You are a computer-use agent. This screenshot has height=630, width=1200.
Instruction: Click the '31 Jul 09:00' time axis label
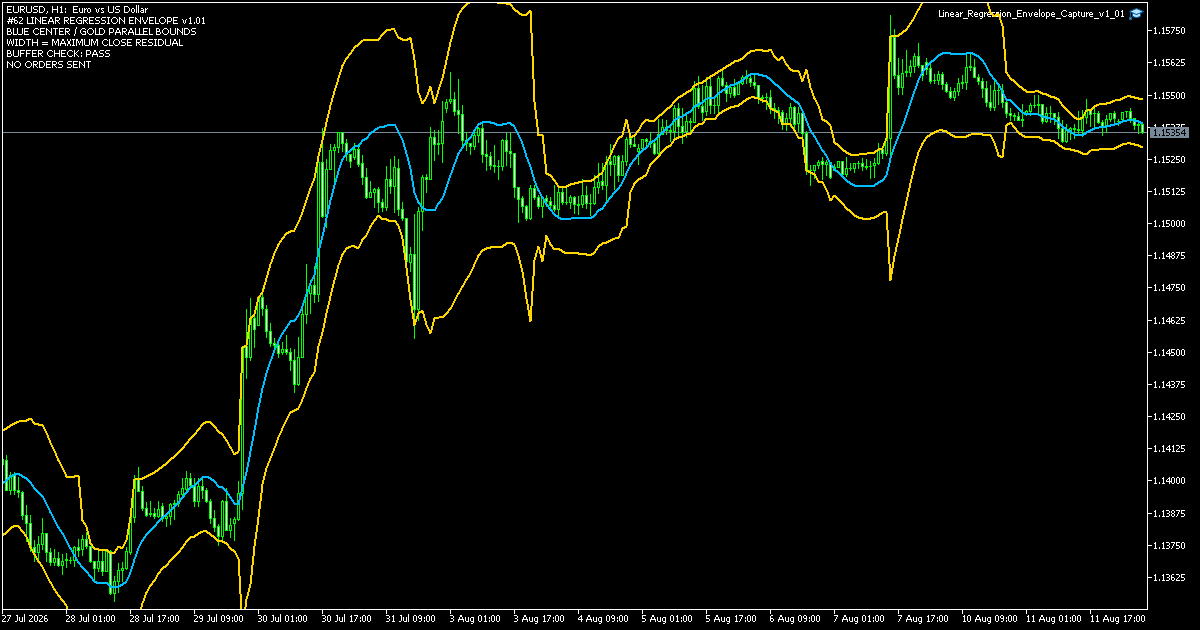pyautogui.click(x=413, y=618)
